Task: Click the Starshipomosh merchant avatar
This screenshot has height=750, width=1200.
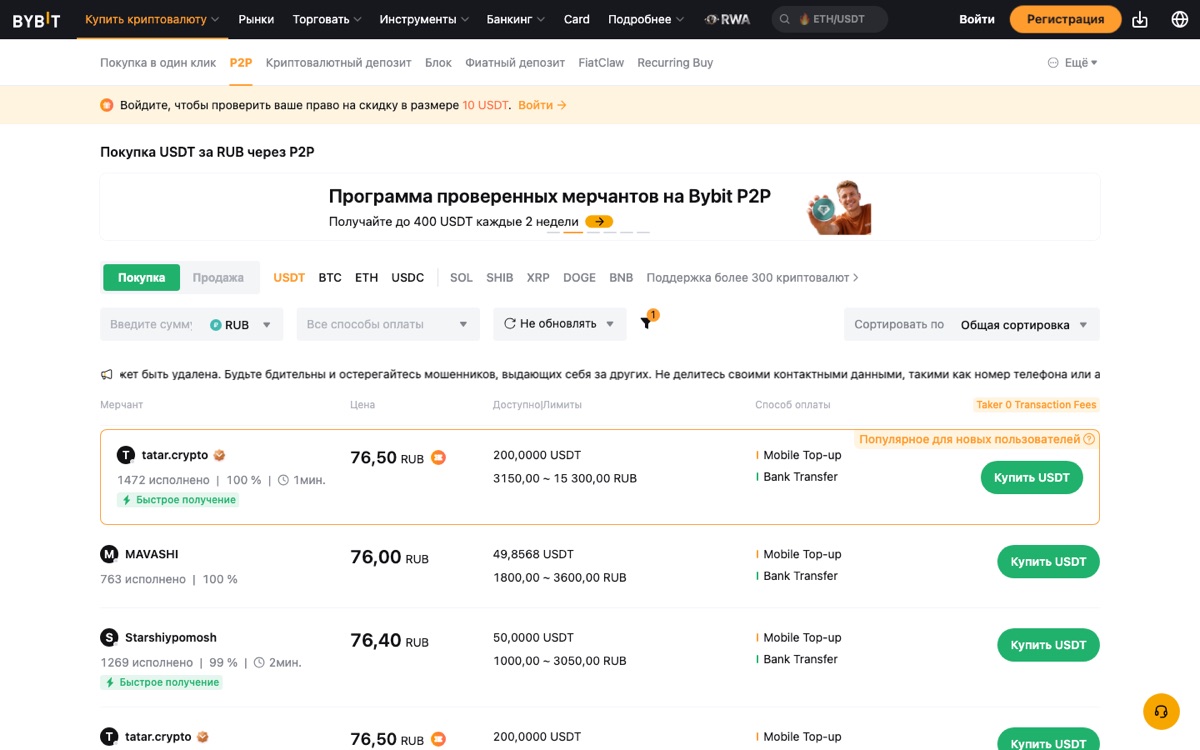Action: pos(109,637)
